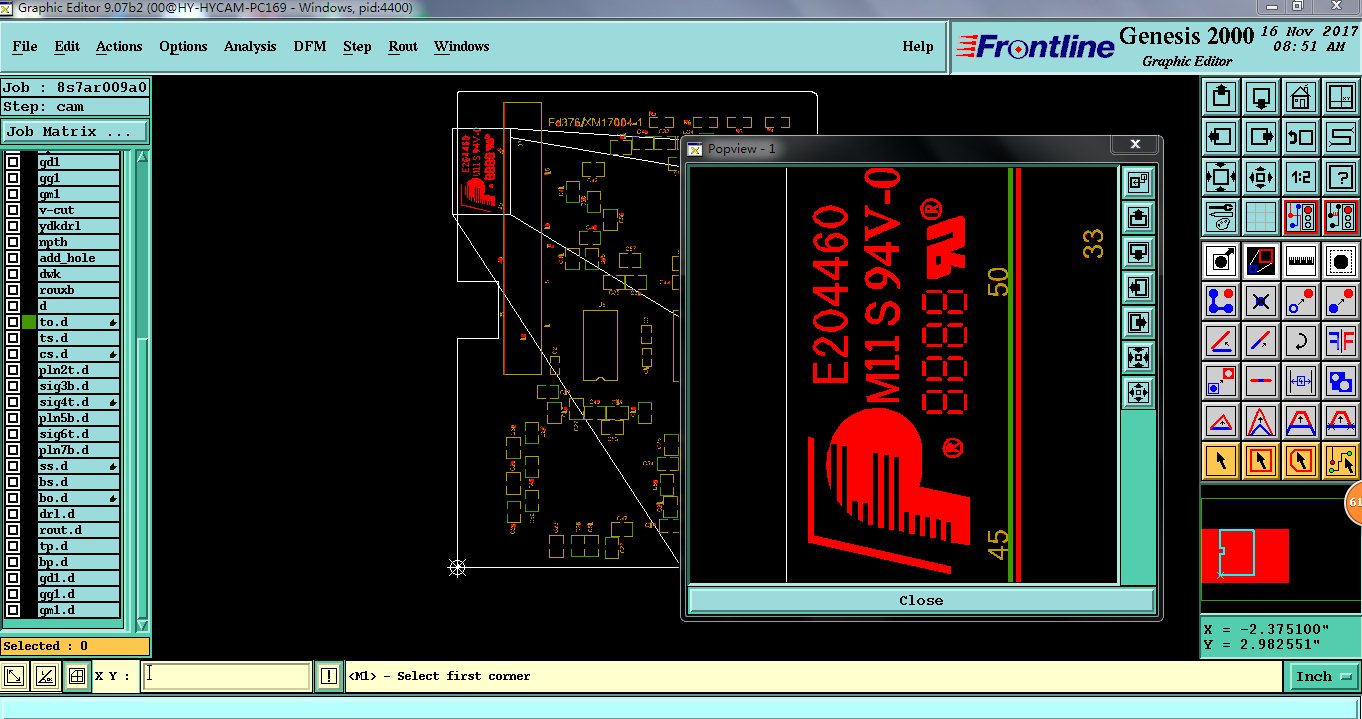Open the Help menu
The height and width of the screenshot is (719, 1362).
click(x=918, y=46)
